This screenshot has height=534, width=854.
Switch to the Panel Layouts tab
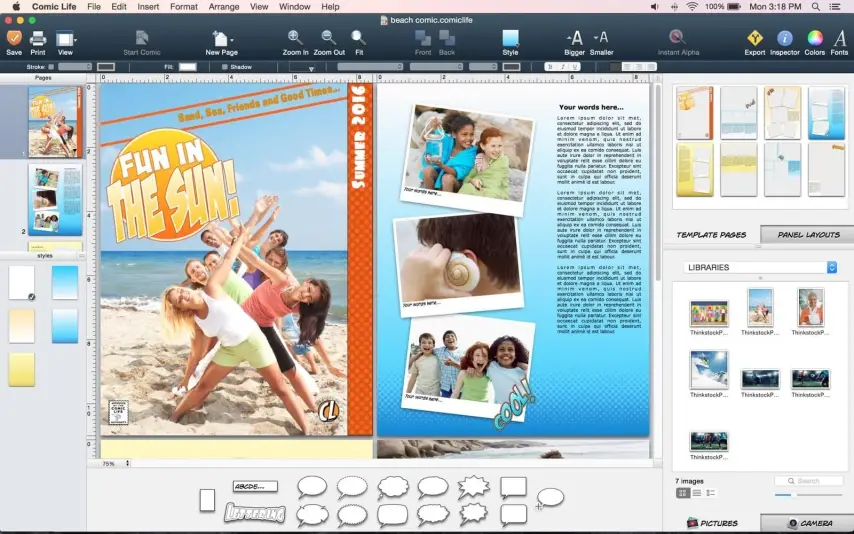[807, 234]
